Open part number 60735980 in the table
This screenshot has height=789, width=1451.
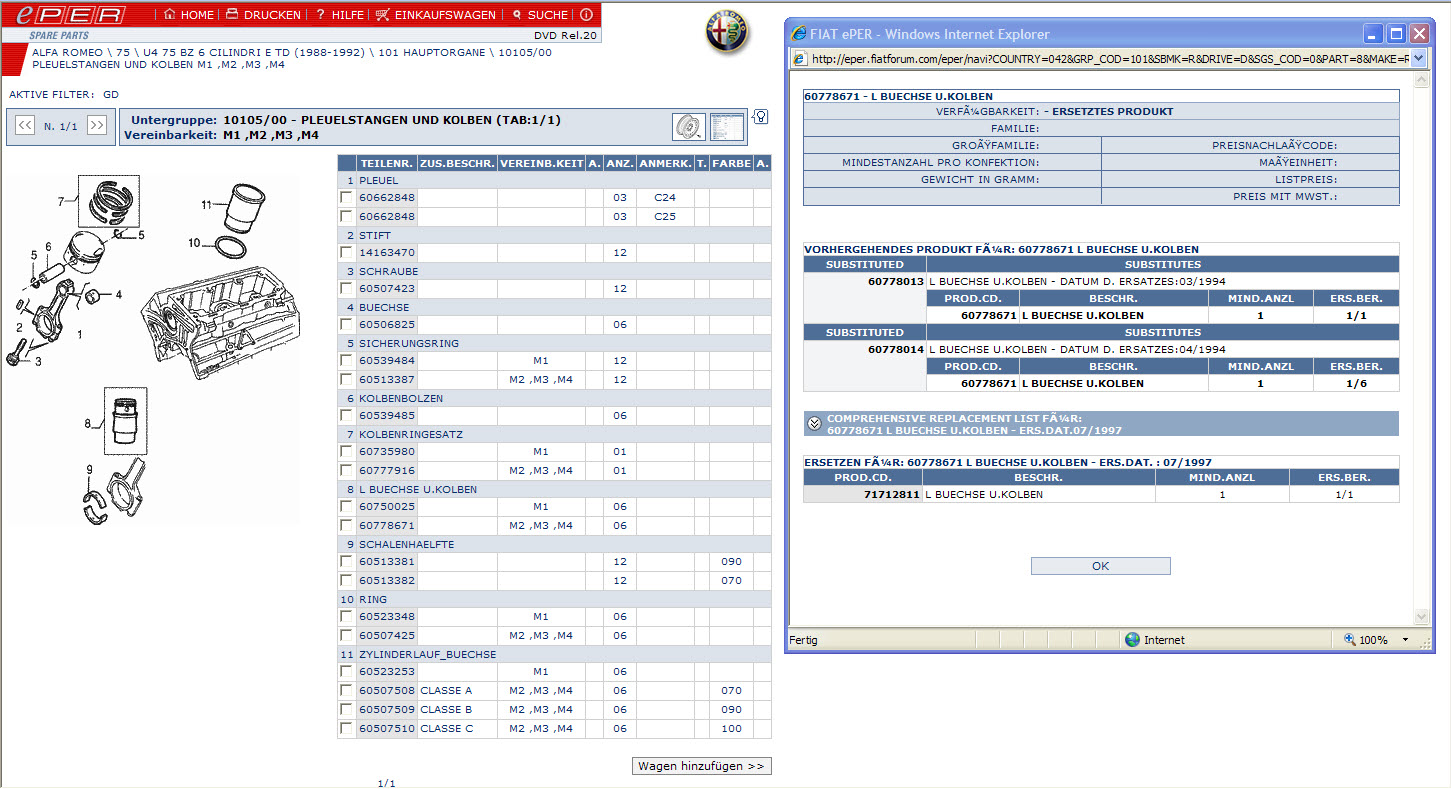tap(387, 452)
